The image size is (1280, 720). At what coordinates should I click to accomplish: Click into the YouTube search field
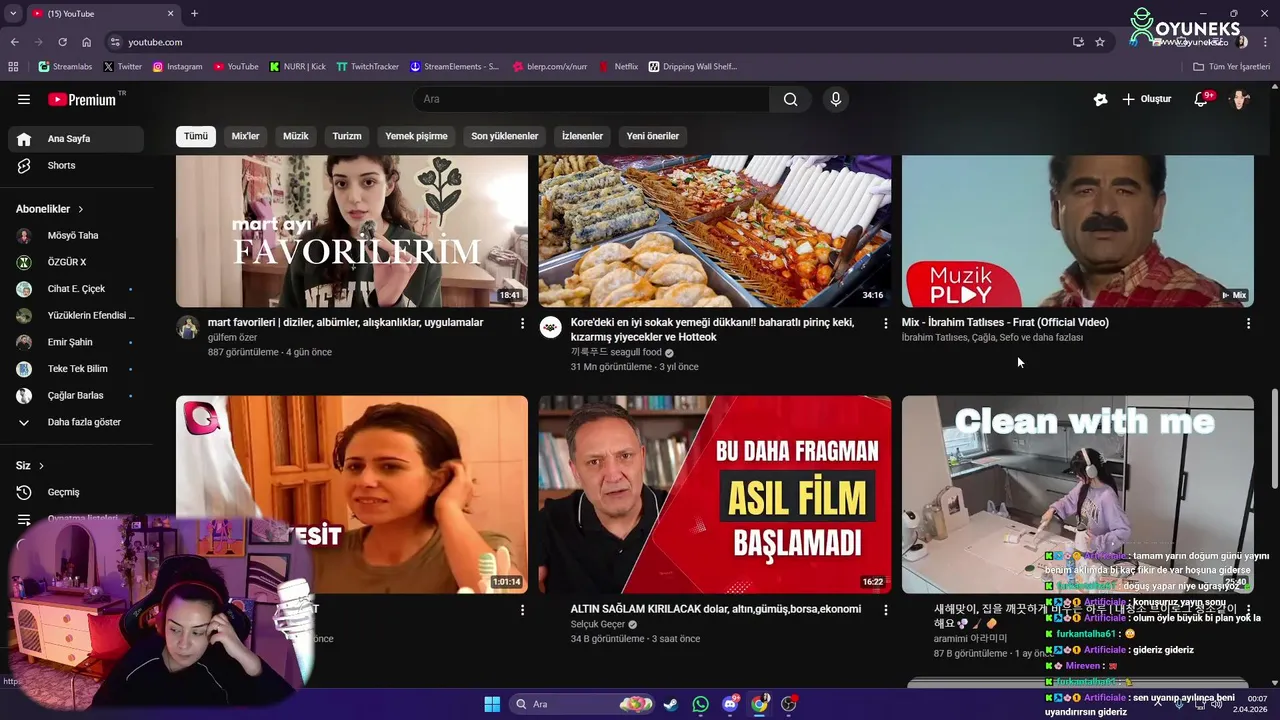coord(591,99)
